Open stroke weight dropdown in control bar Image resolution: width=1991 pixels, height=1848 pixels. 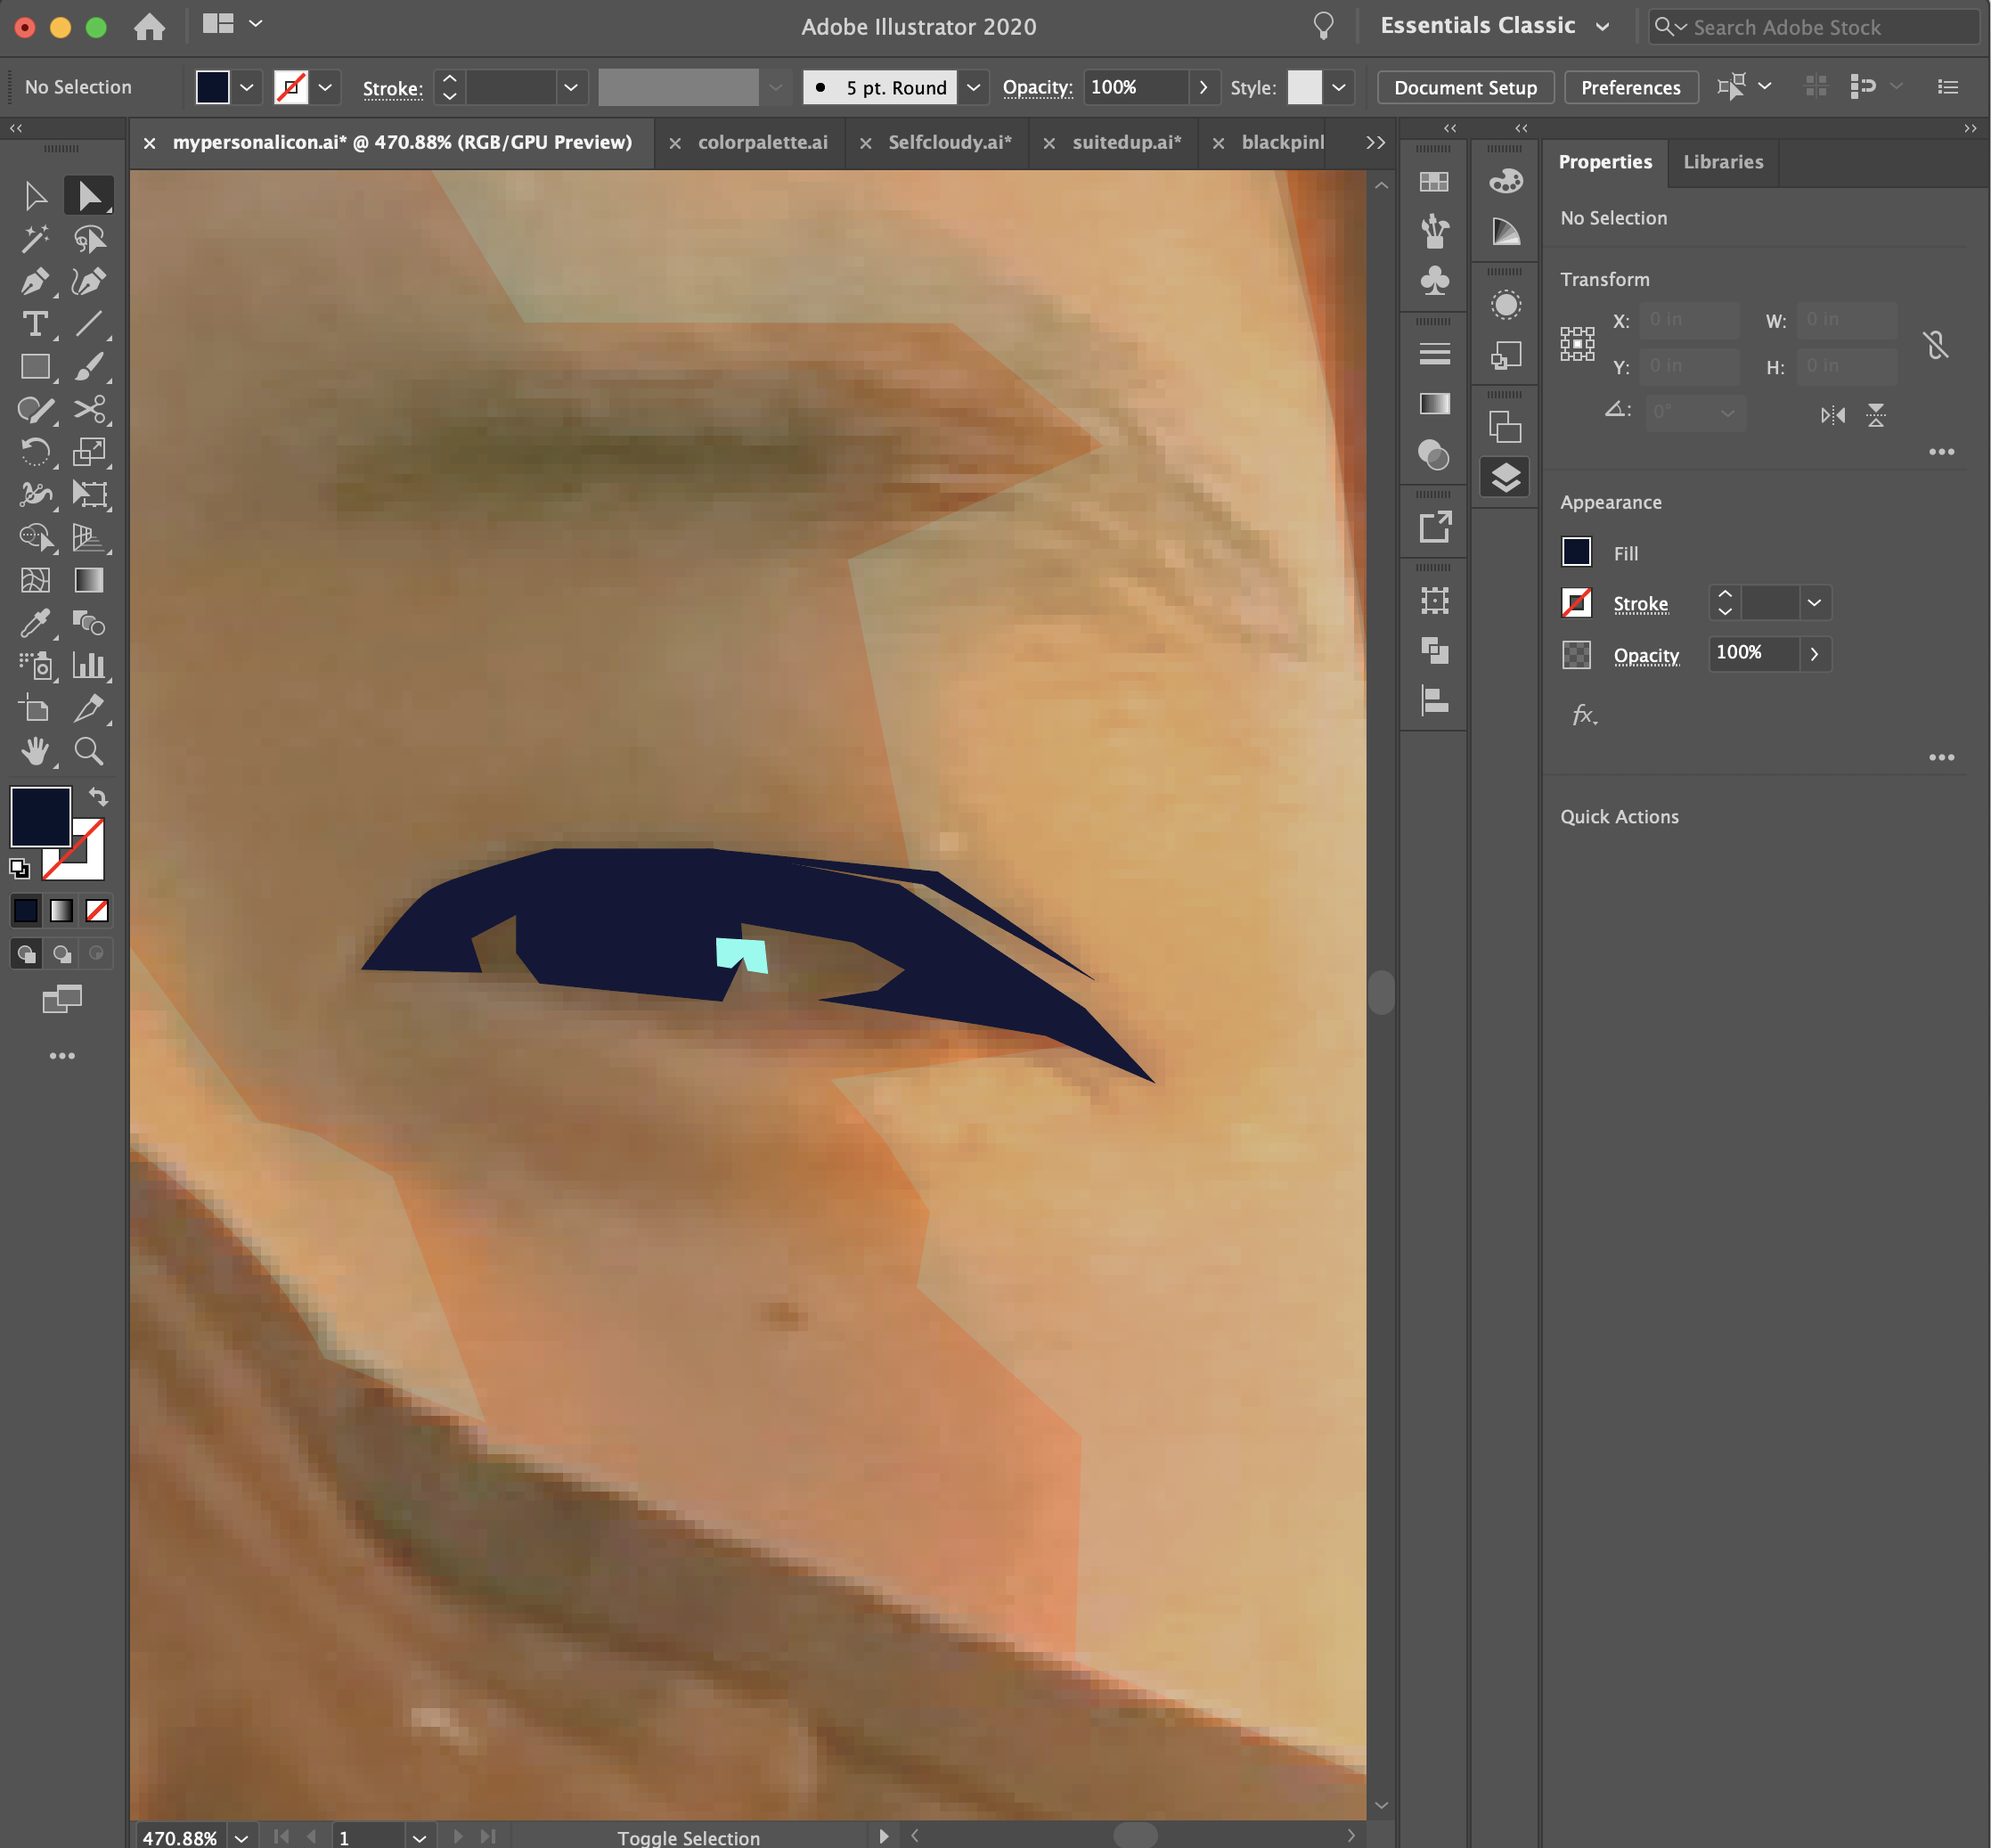[x=571, y=87]
